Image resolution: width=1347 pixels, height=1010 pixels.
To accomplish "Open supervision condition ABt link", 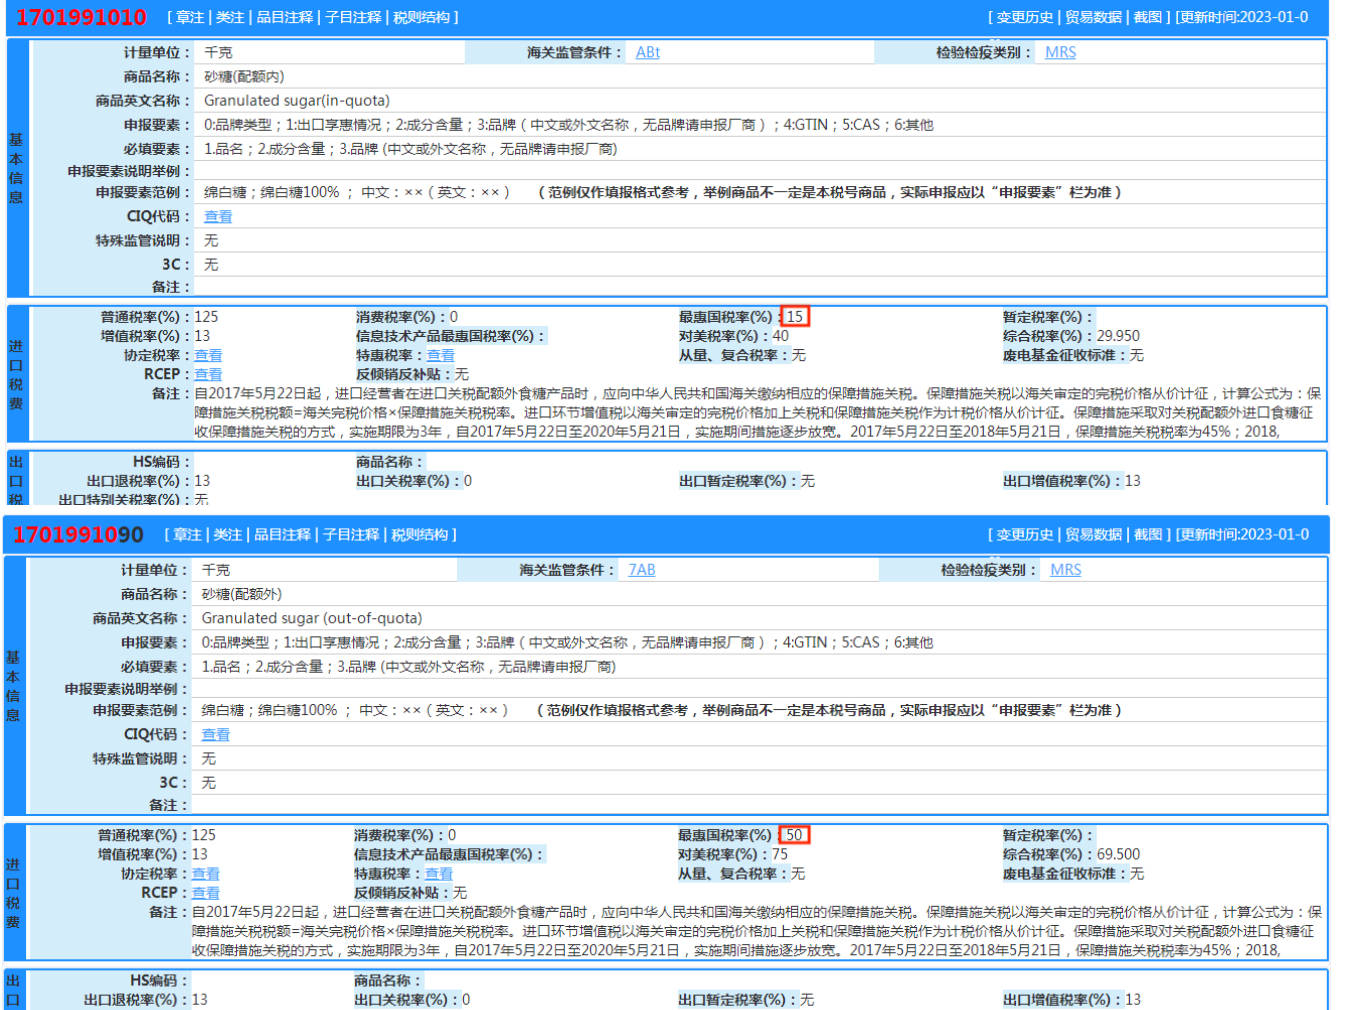I will point(647,52).
